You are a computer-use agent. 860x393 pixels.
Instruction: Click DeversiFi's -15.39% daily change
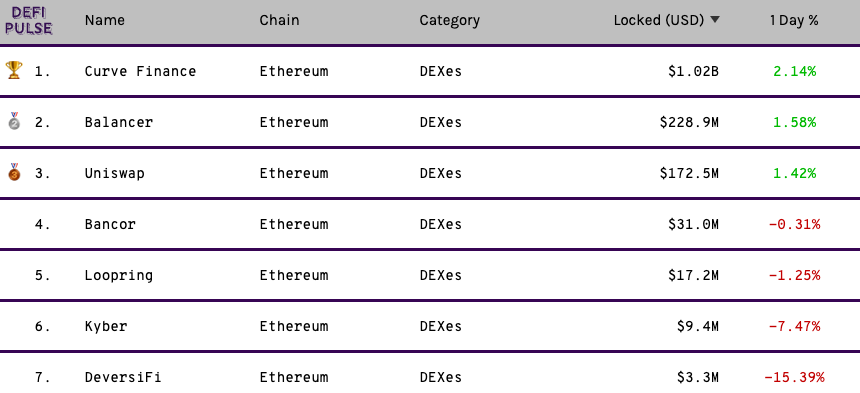pyautogui.click(x=794, y=377)
